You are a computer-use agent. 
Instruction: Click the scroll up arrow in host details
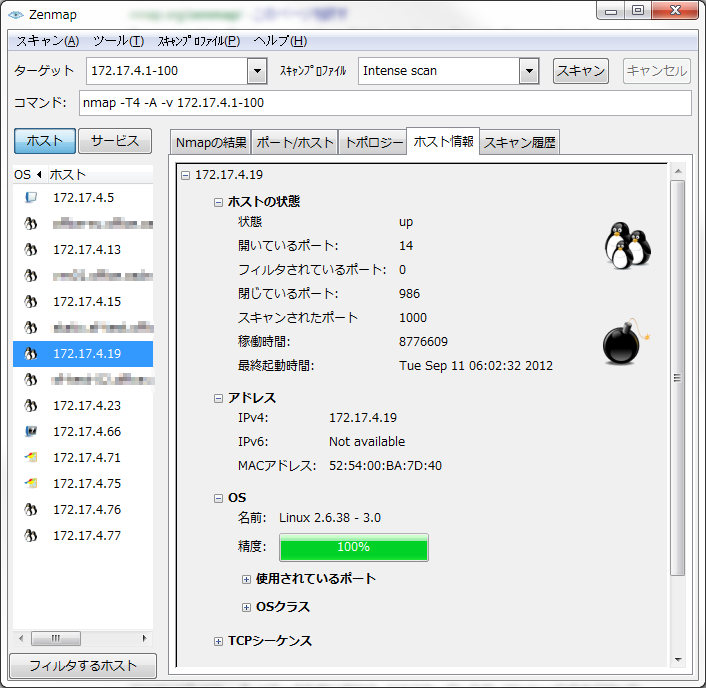click(678, 171)
